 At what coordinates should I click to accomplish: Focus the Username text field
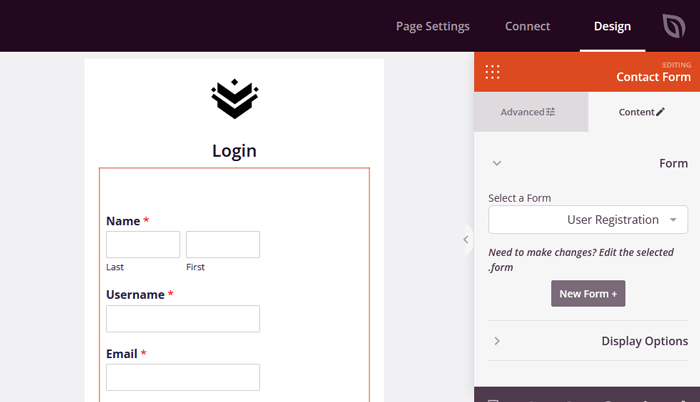tap(183, 319)
